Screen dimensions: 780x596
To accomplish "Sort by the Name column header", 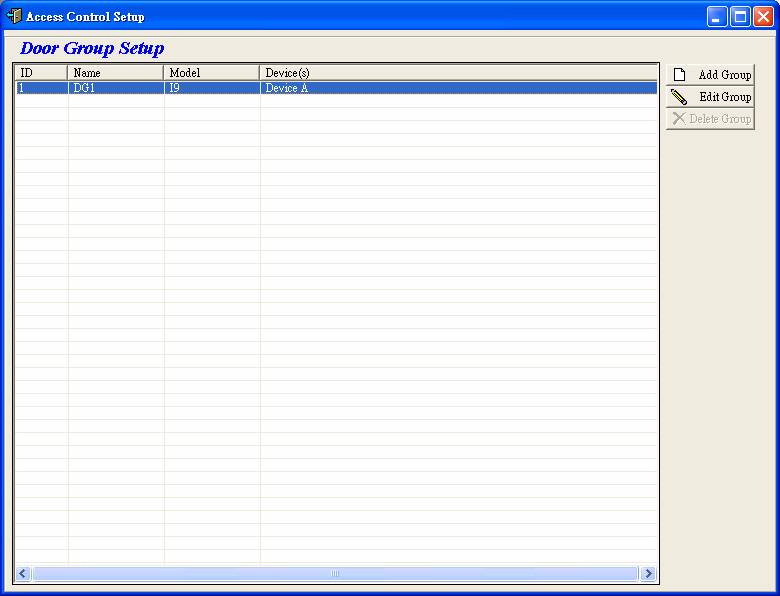I will 116,73.
